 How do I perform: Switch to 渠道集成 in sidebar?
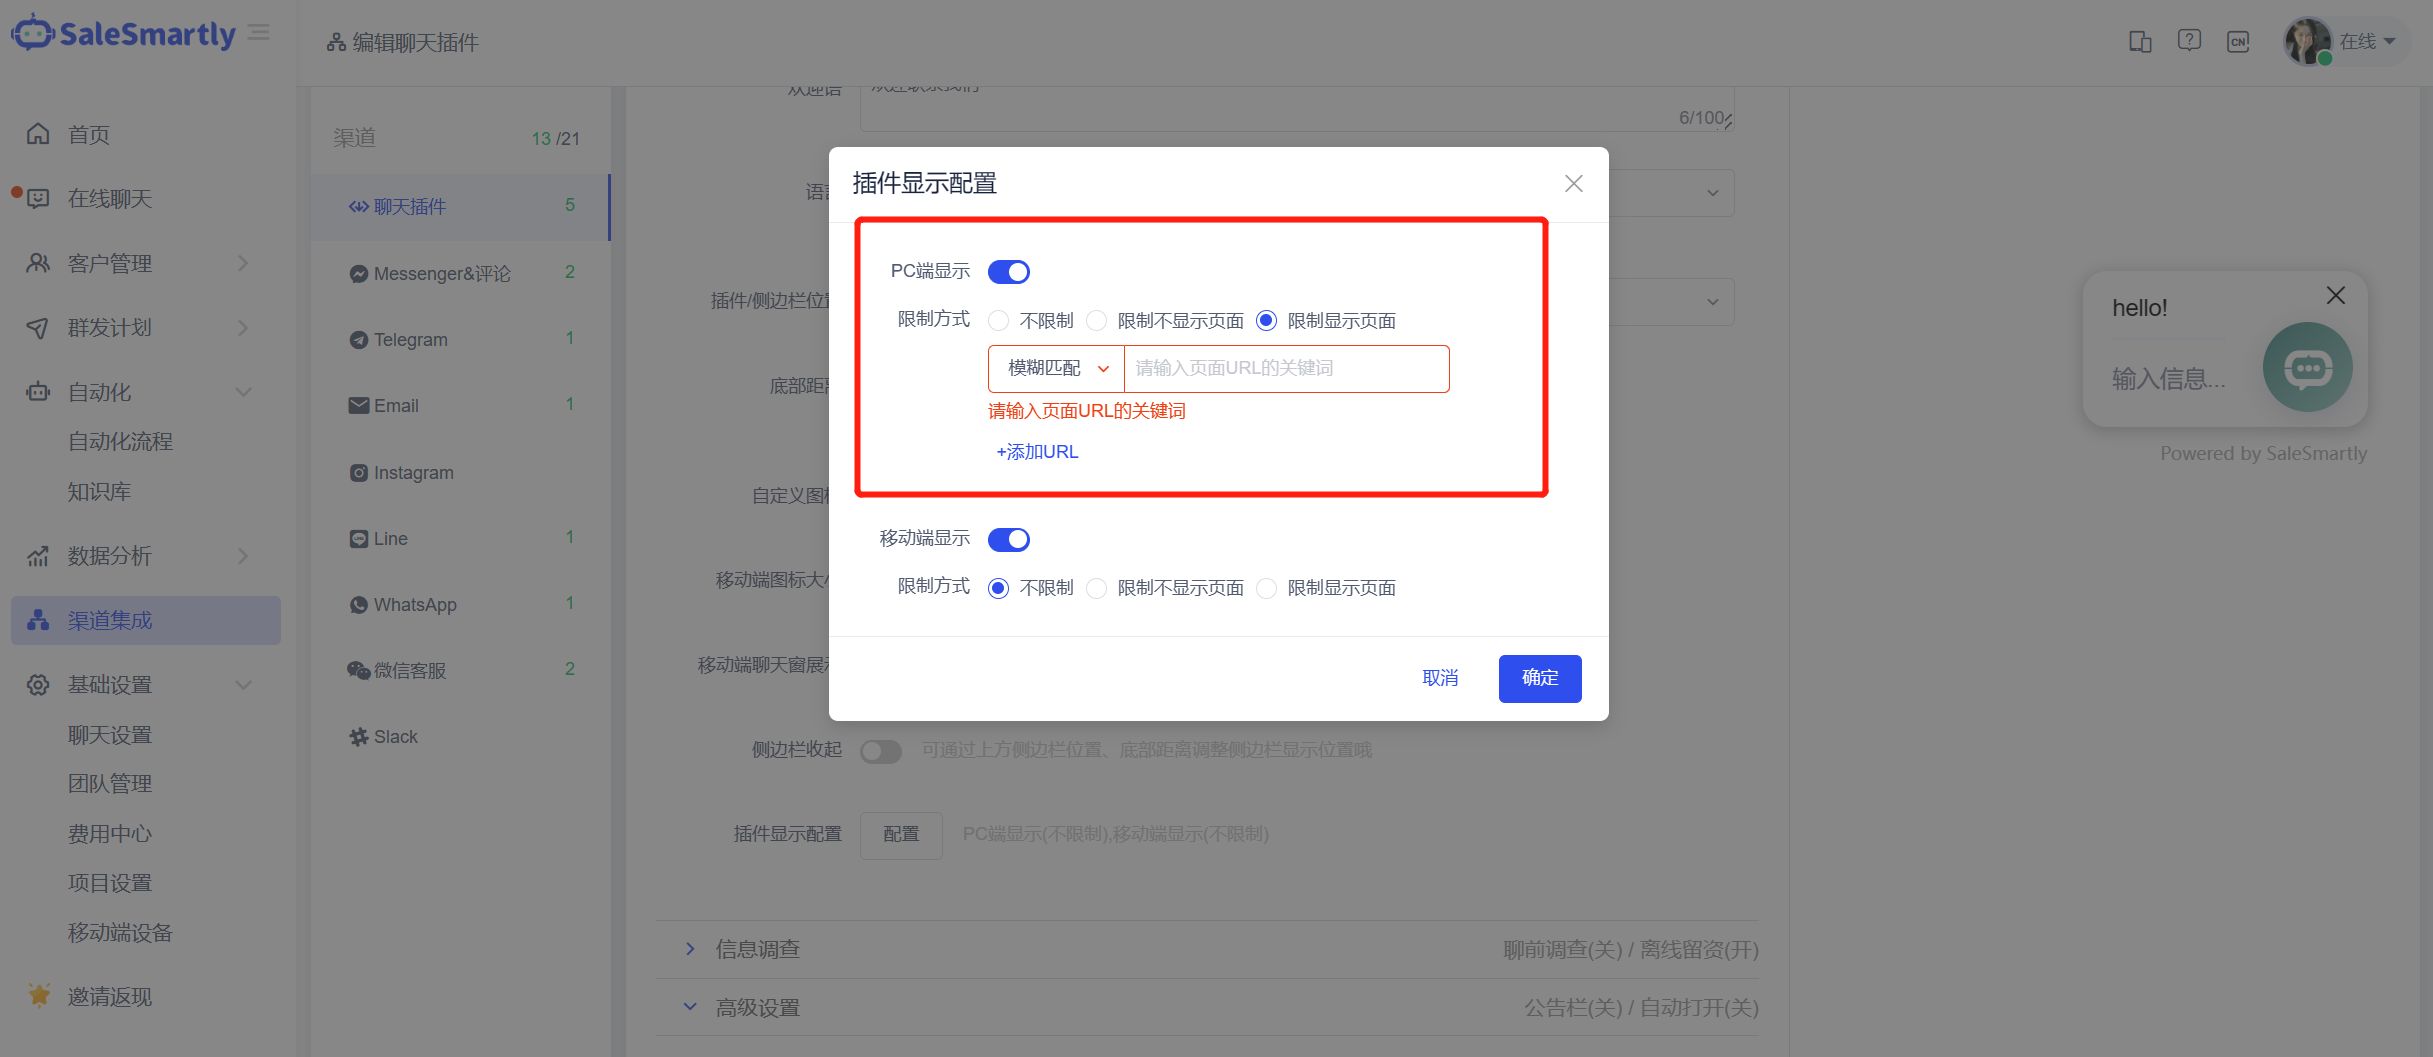click(110, 620)
